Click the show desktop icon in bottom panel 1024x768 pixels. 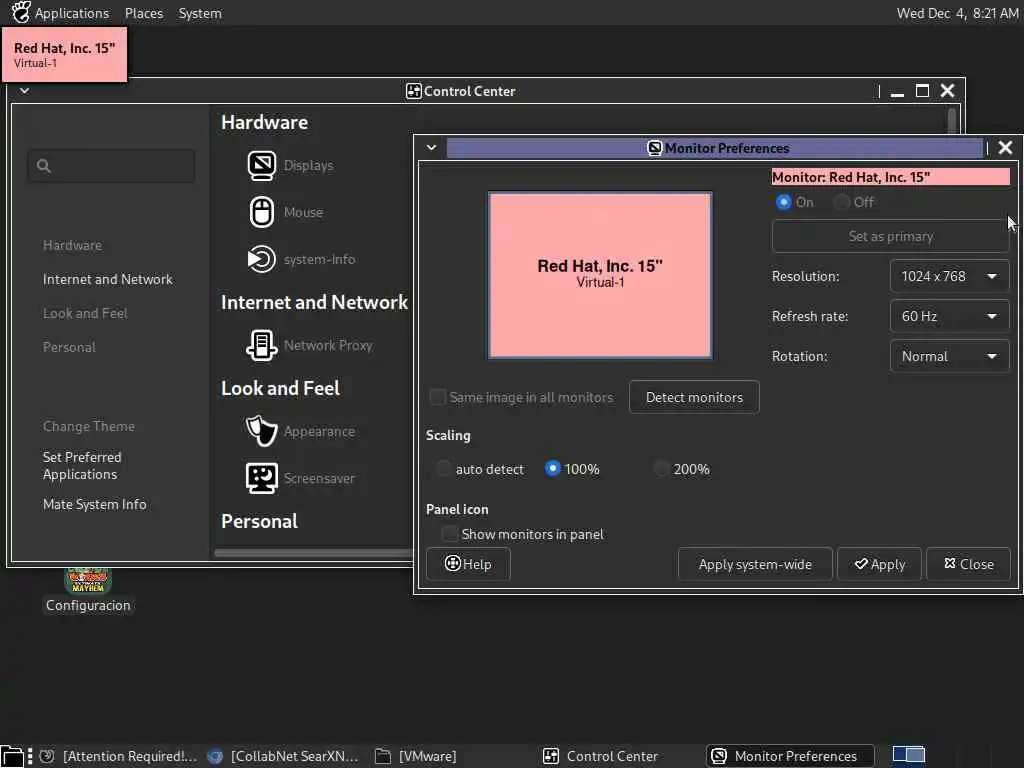click(x=12, y=756)
